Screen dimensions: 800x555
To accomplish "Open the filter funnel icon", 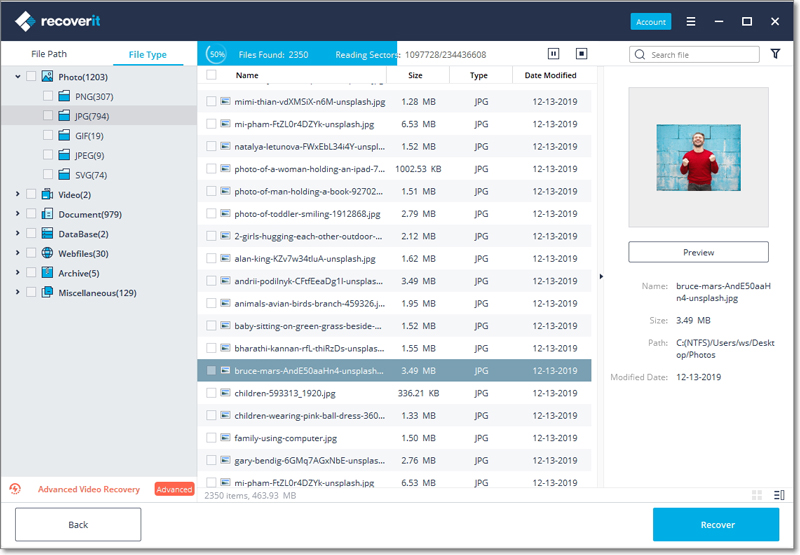I will pyautogui.click(x=775, y=54).
